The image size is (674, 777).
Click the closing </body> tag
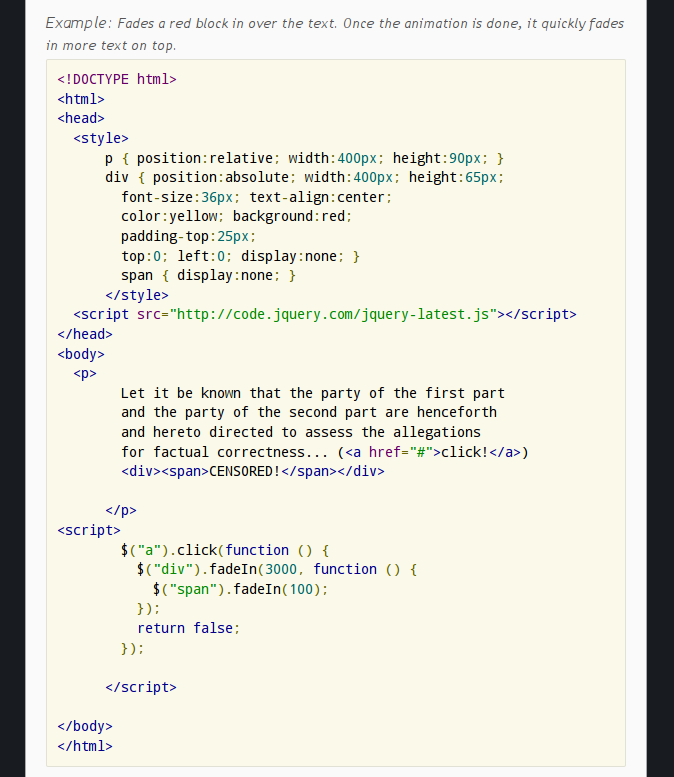point(85,726)
